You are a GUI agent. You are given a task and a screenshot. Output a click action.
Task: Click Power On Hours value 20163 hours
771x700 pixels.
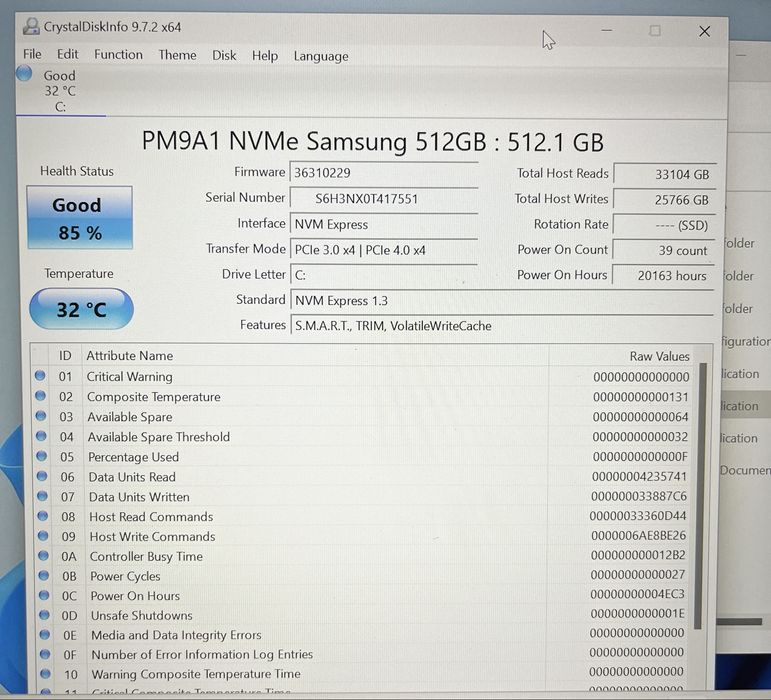pyautogui.click(x=662, y=275)
